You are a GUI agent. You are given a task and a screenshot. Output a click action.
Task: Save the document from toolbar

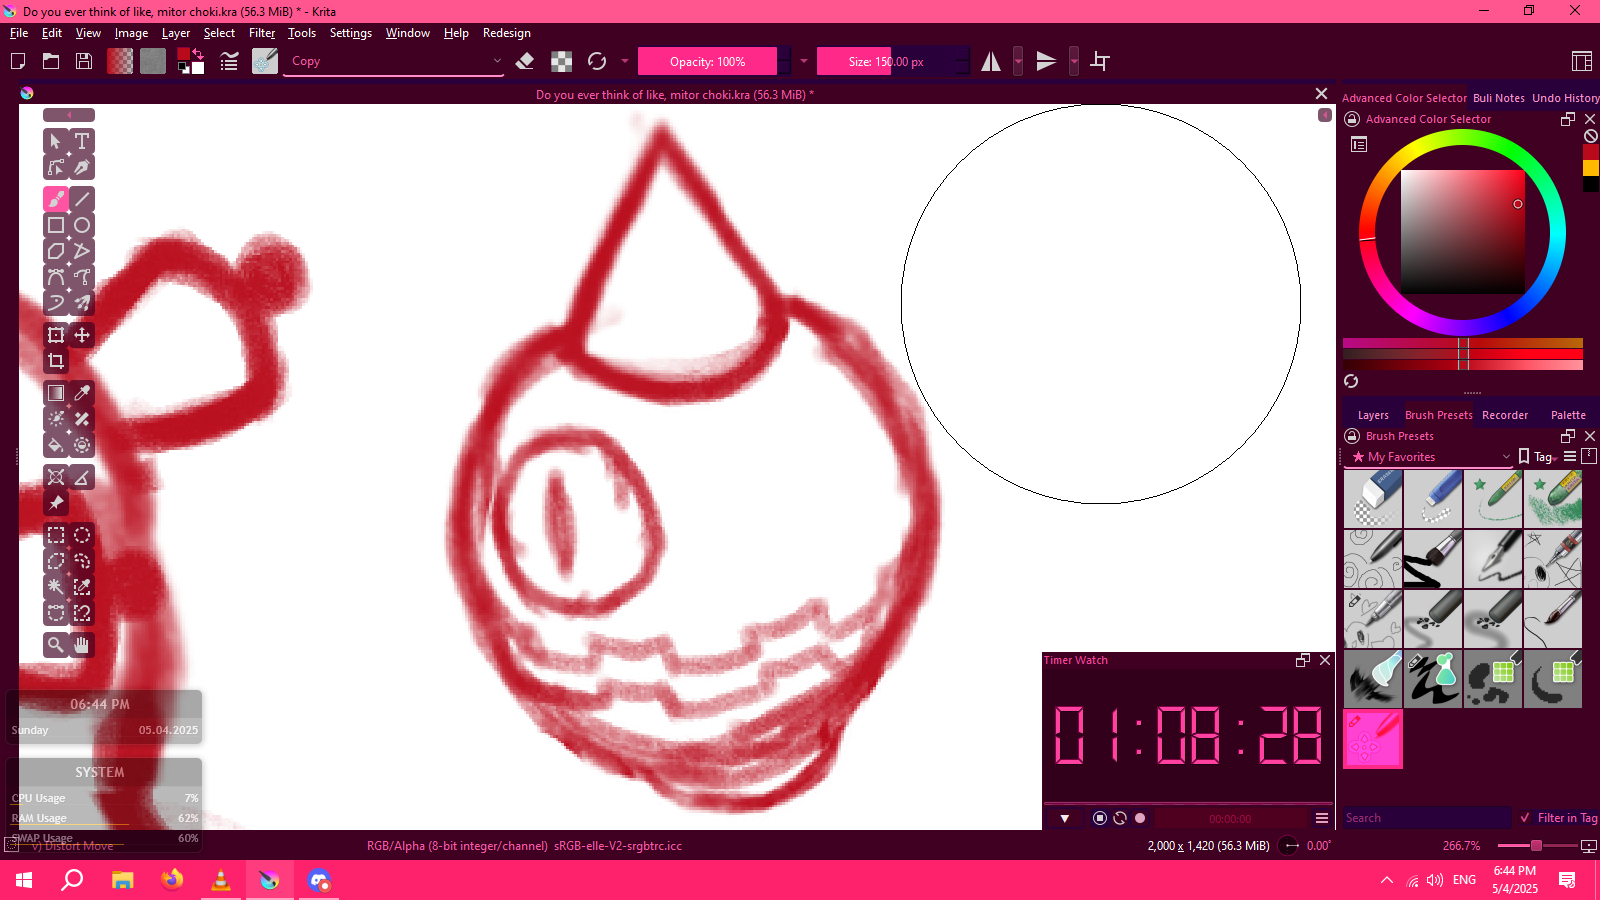(x=84, y=61)
